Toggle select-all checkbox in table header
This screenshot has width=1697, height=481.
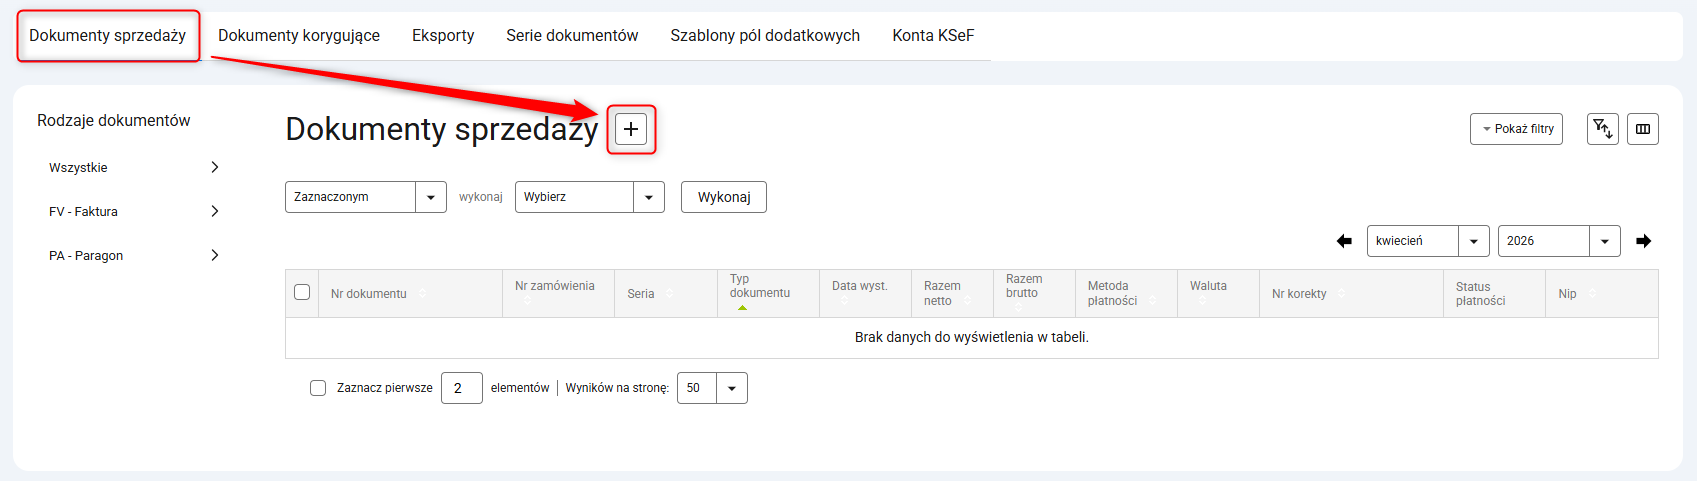point(302,292)
